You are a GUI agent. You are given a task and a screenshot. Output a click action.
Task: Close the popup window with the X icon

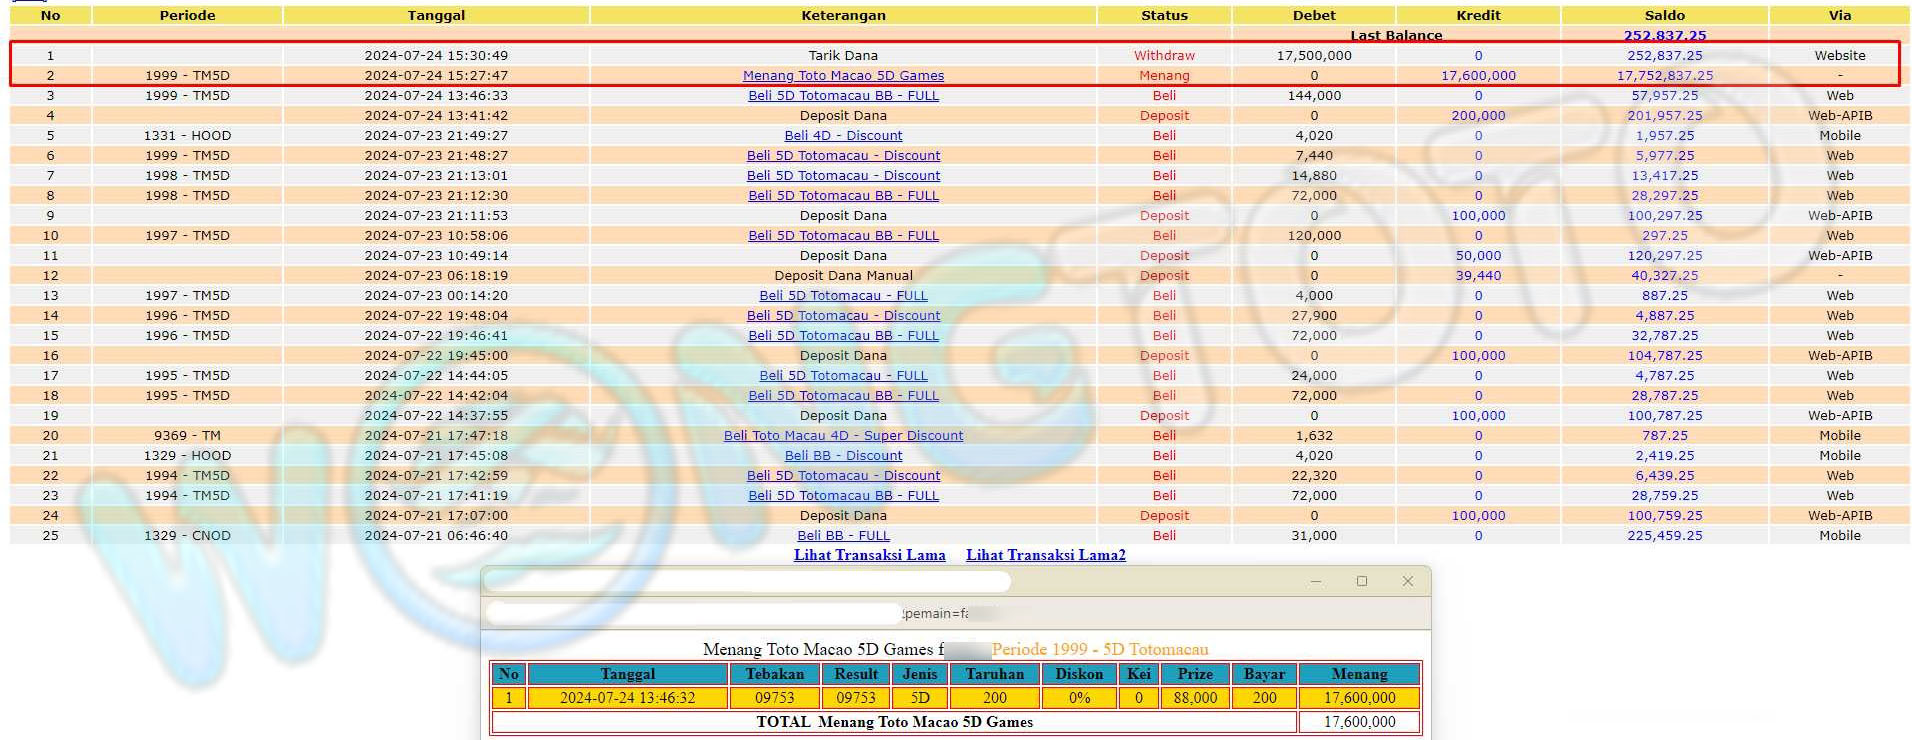[x=1407, y=581]
